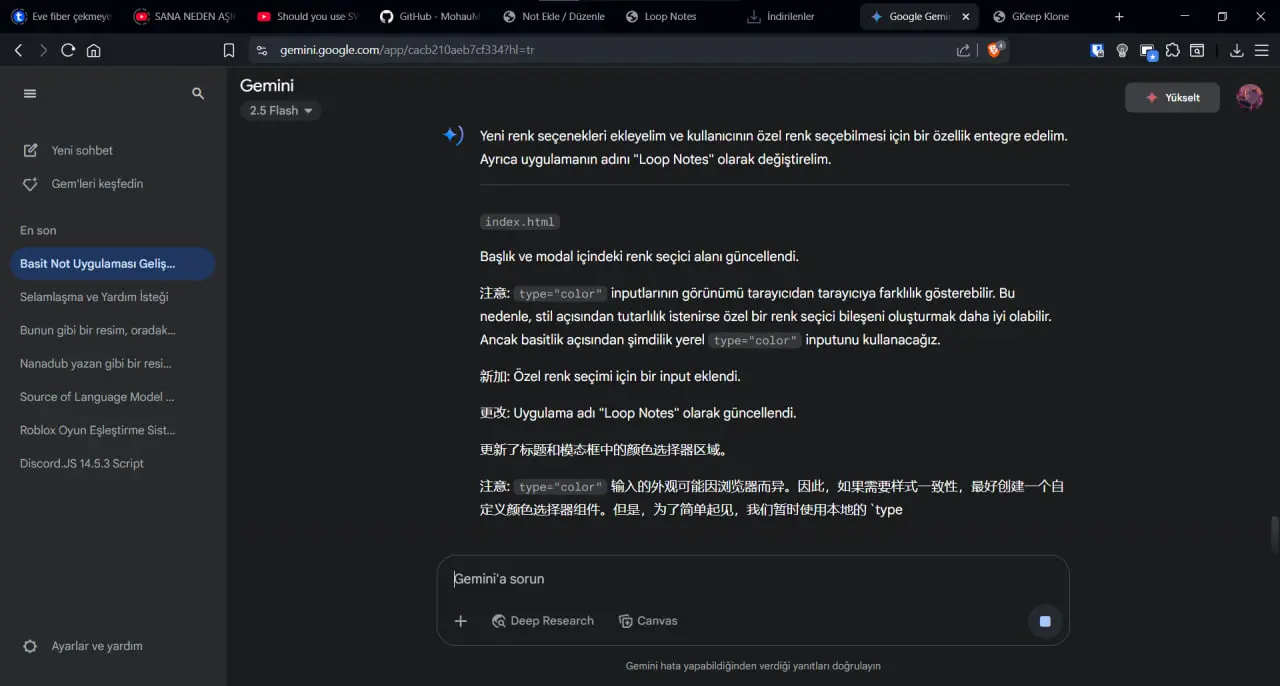Switch to the Loop Notes tab
The height and width of the screenshot is (686, 1280).
[x=677, y=17]
